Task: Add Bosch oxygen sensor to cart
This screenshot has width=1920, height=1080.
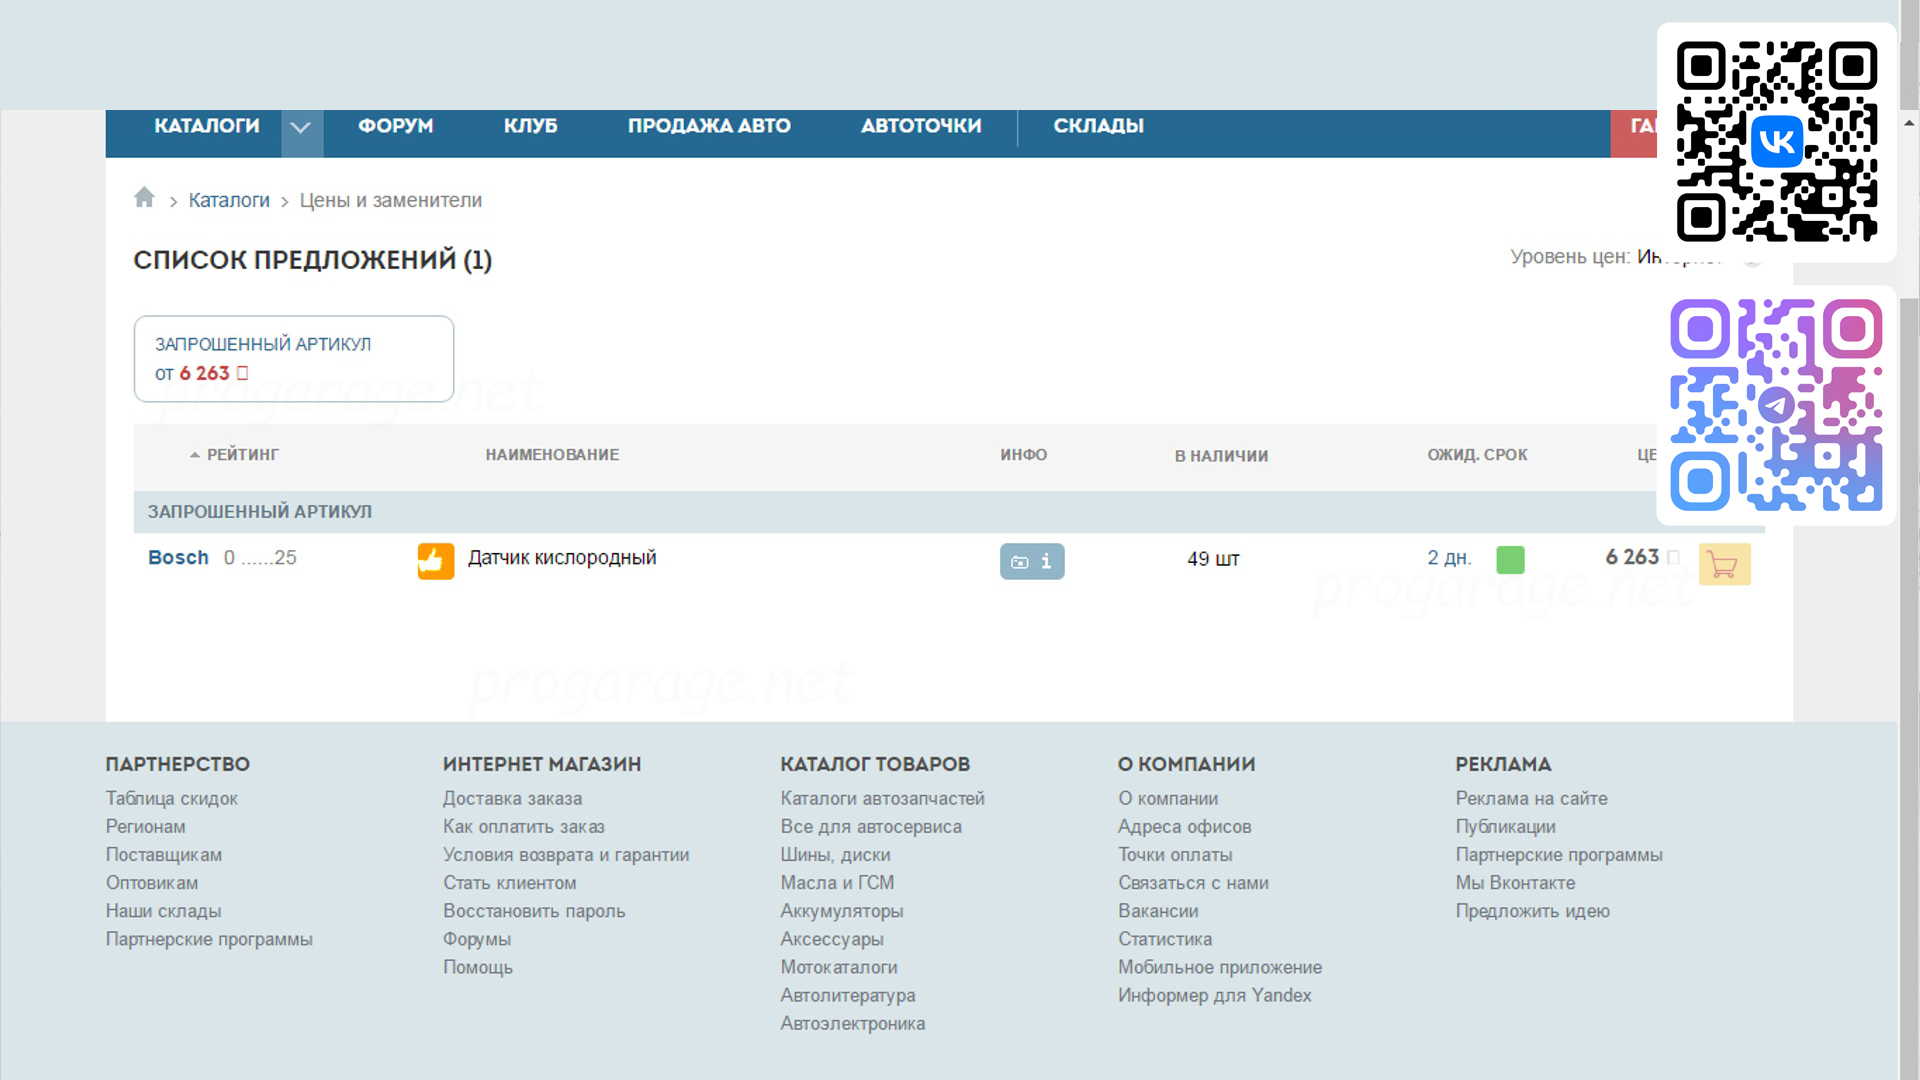Action: point(1724,564)
